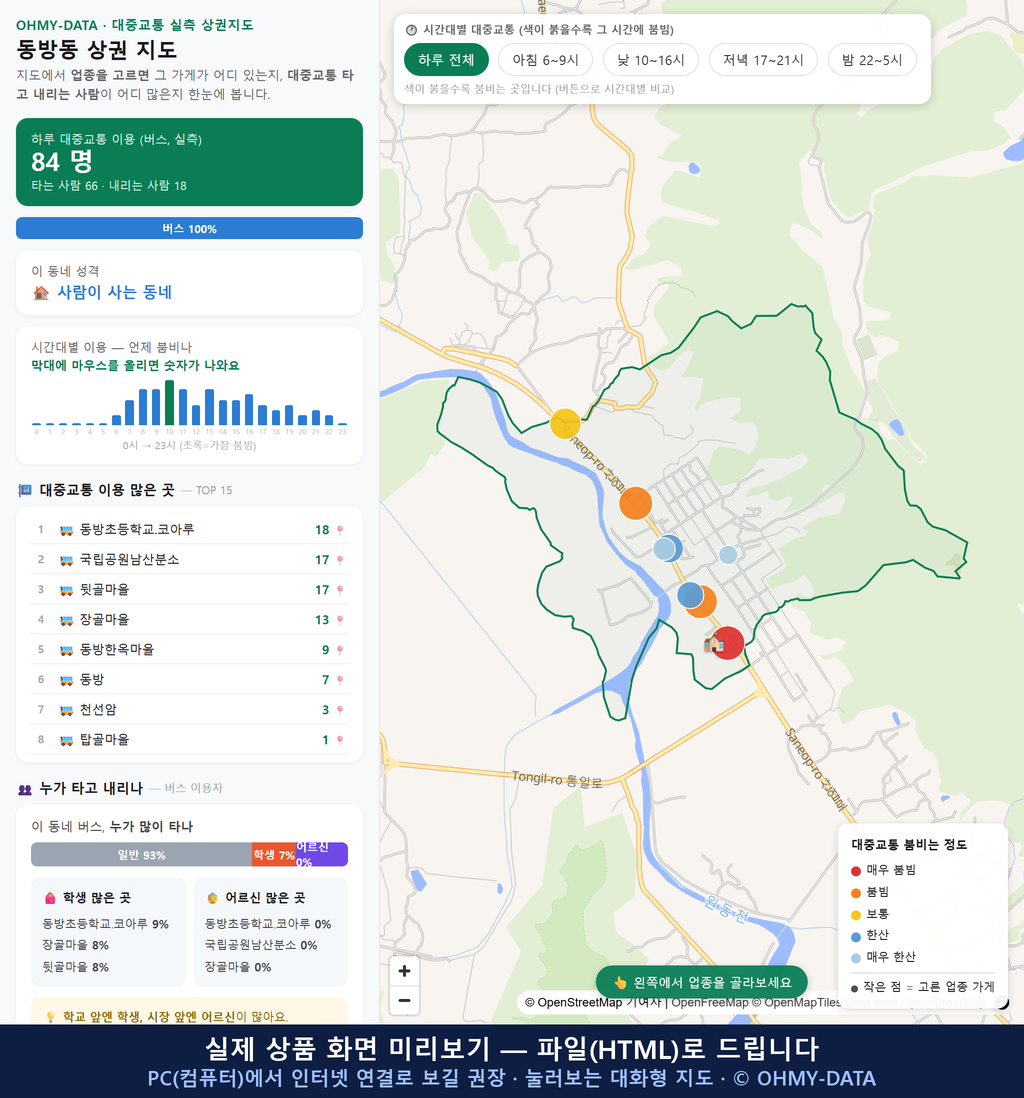Click the school icon on the map
Viewport: 1024px width, 1098px height.
coord(714,643)
